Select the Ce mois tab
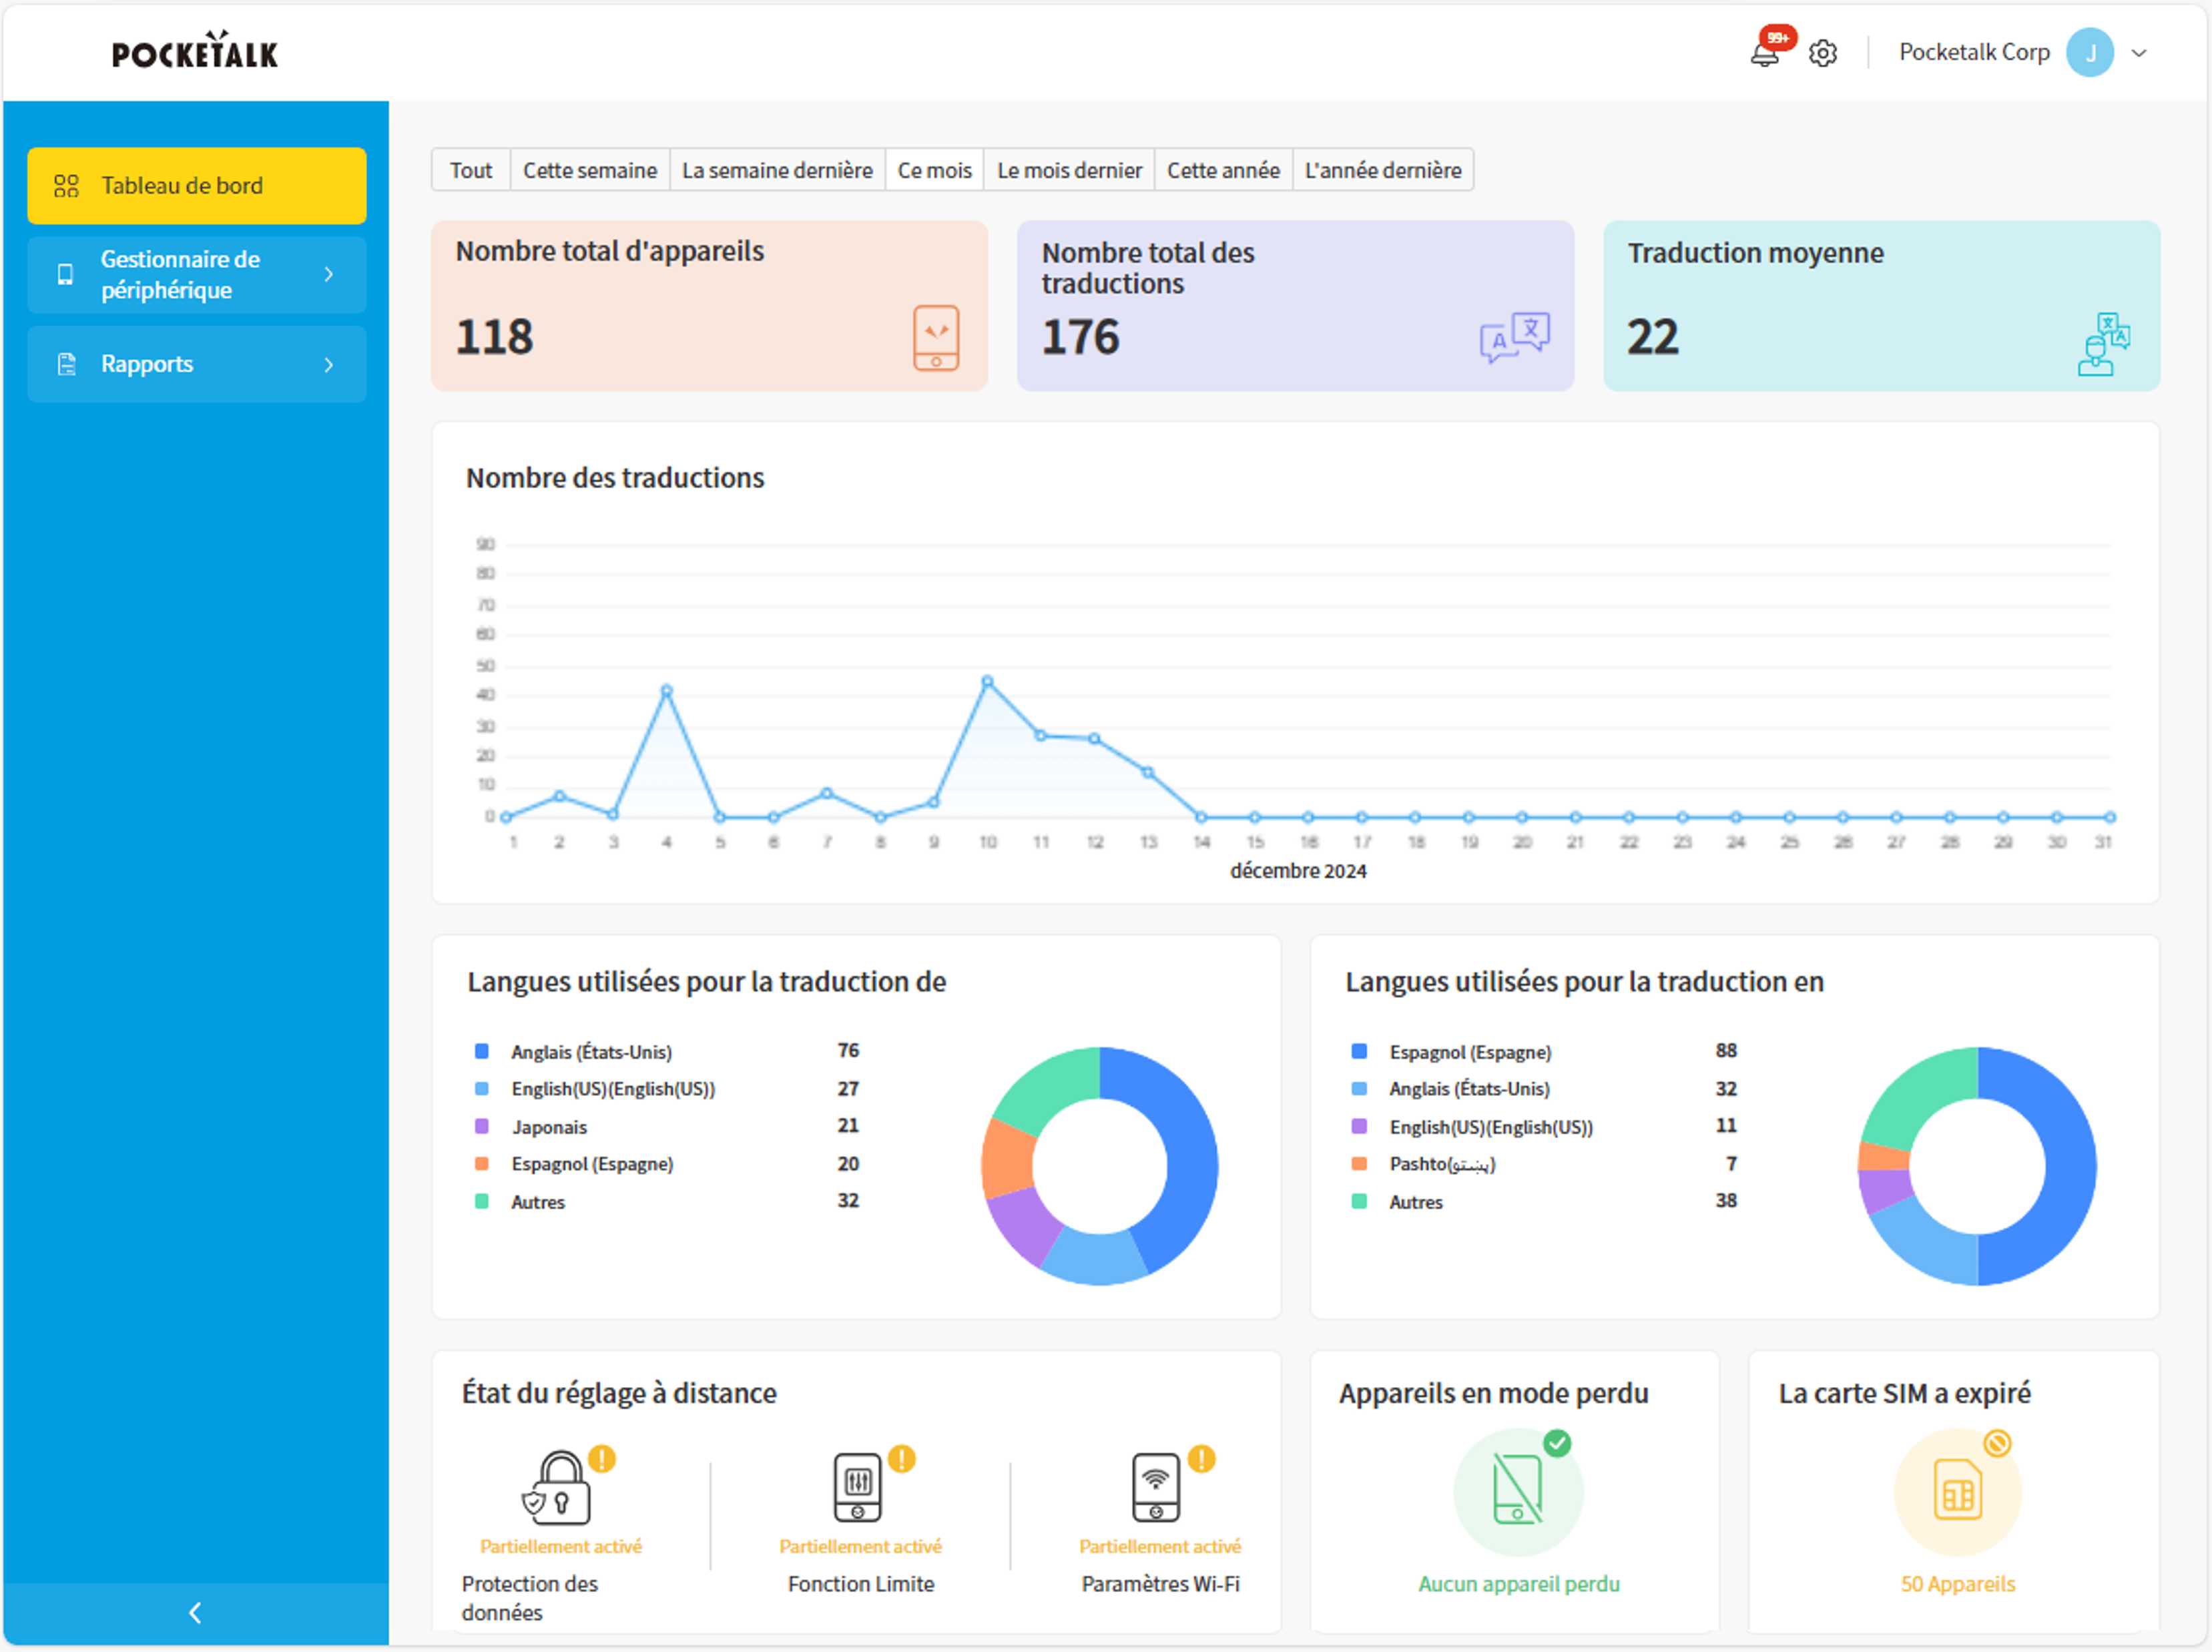Viewport: 2212px width, 1652px height. pos(934,170)
